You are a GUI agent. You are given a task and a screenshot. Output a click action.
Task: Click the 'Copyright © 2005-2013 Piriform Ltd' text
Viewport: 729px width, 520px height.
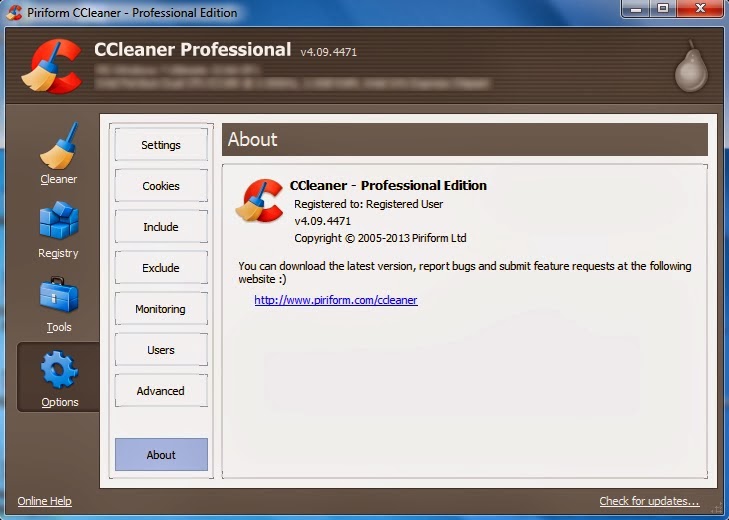coord(380,238)
